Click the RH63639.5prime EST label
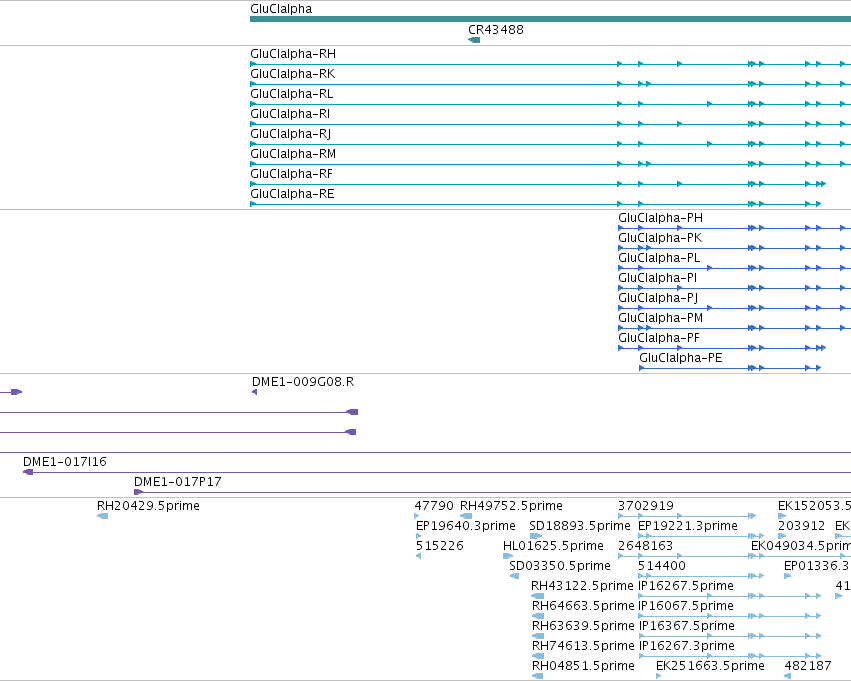 [x=583, y=626]
